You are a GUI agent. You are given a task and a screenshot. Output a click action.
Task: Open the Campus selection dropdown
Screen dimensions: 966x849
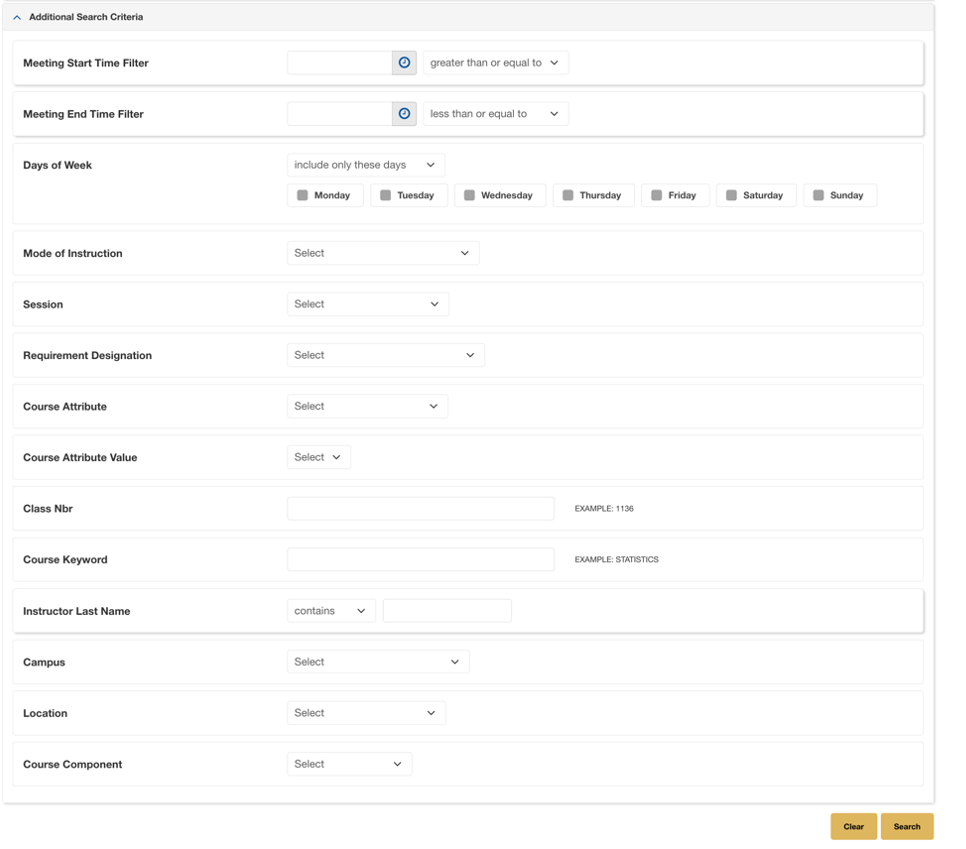click(x=378, y=661)
